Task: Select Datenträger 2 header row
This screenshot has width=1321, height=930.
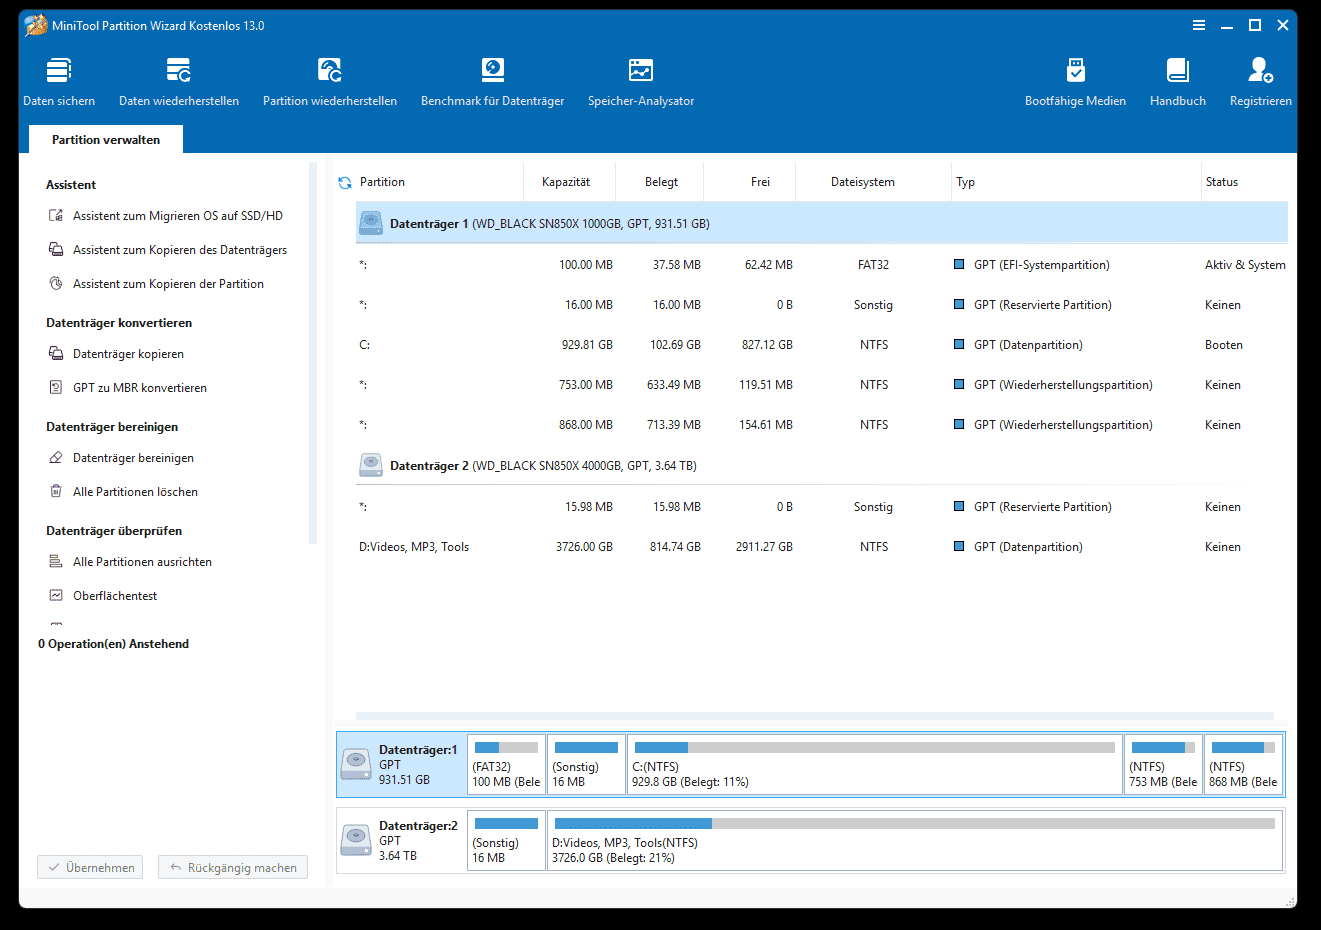Action: 822,465
